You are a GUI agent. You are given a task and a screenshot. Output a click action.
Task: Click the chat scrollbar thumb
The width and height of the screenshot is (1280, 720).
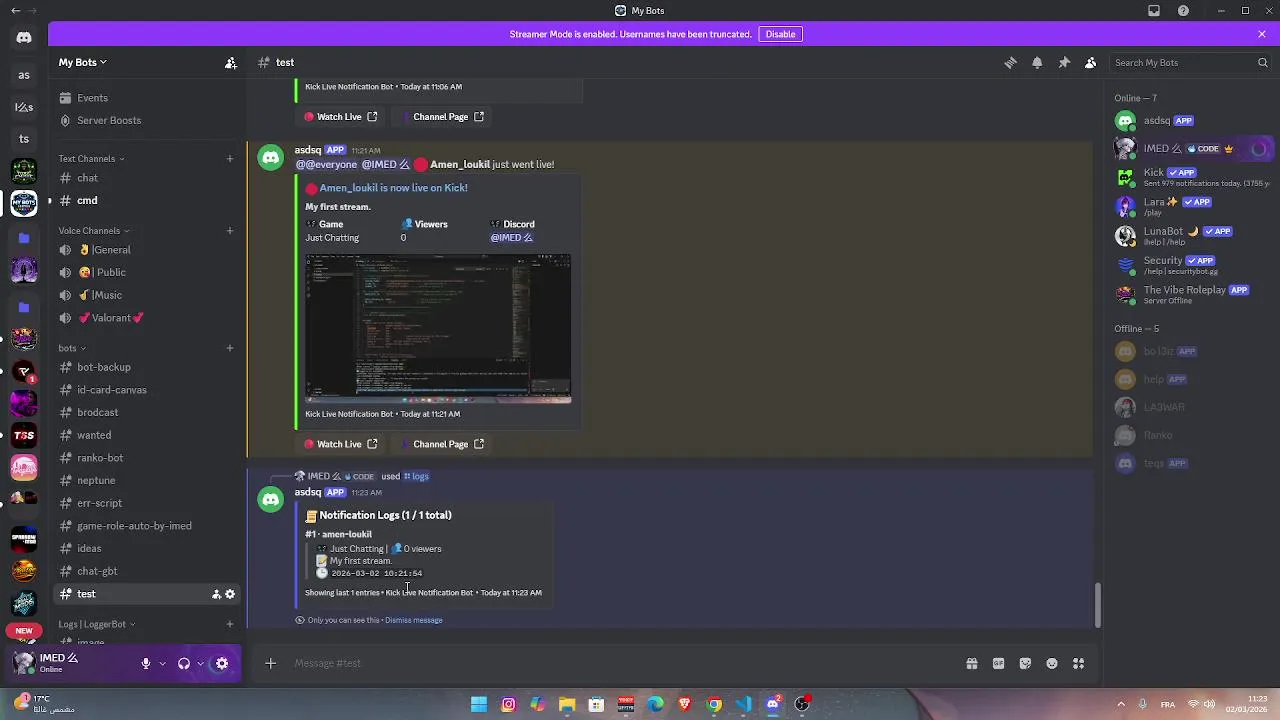coord(1097,605)
